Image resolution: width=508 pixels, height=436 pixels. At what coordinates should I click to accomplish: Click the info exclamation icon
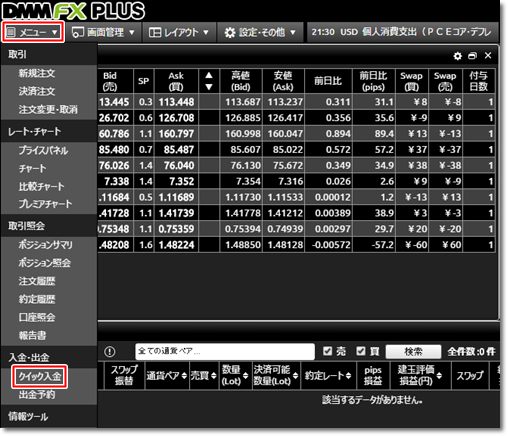coord(110,351)
